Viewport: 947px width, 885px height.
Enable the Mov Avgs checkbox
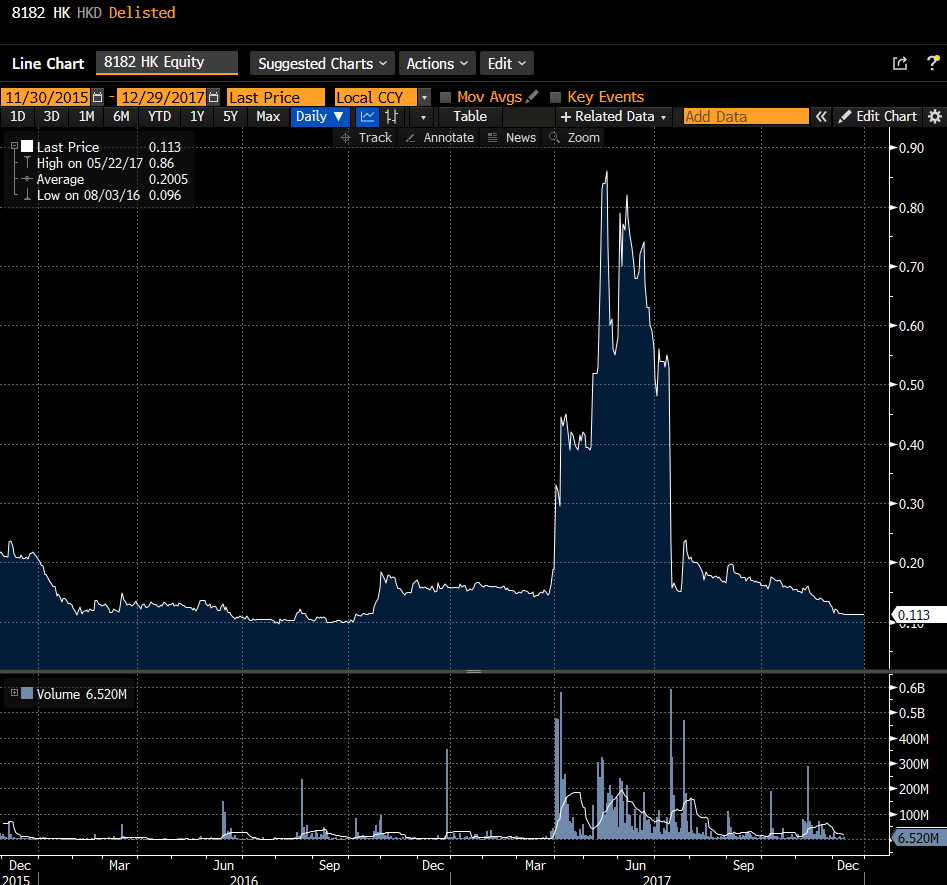point(446,97)
